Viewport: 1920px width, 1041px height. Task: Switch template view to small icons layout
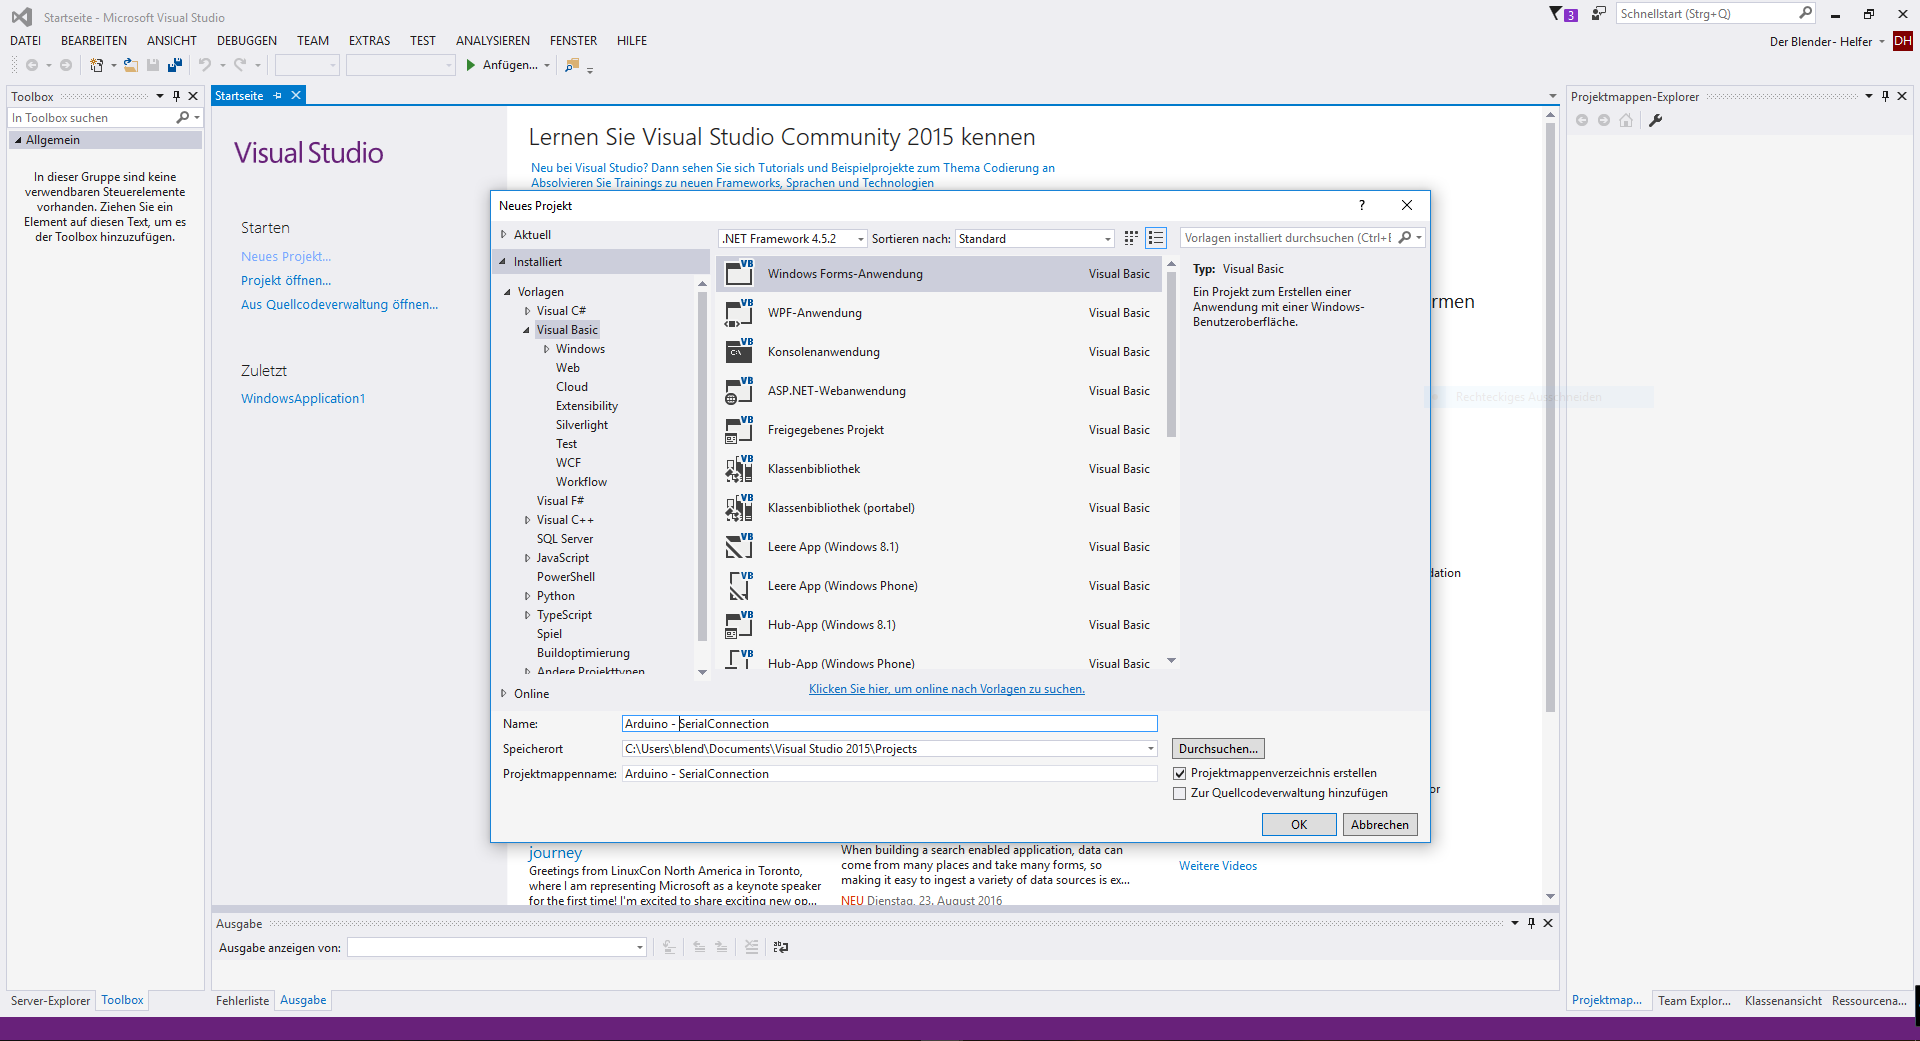point(1130,238)
